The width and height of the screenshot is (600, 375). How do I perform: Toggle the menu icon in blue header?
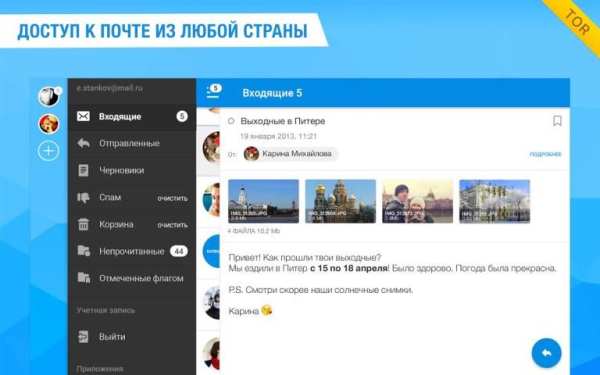[x=213, y=92]
